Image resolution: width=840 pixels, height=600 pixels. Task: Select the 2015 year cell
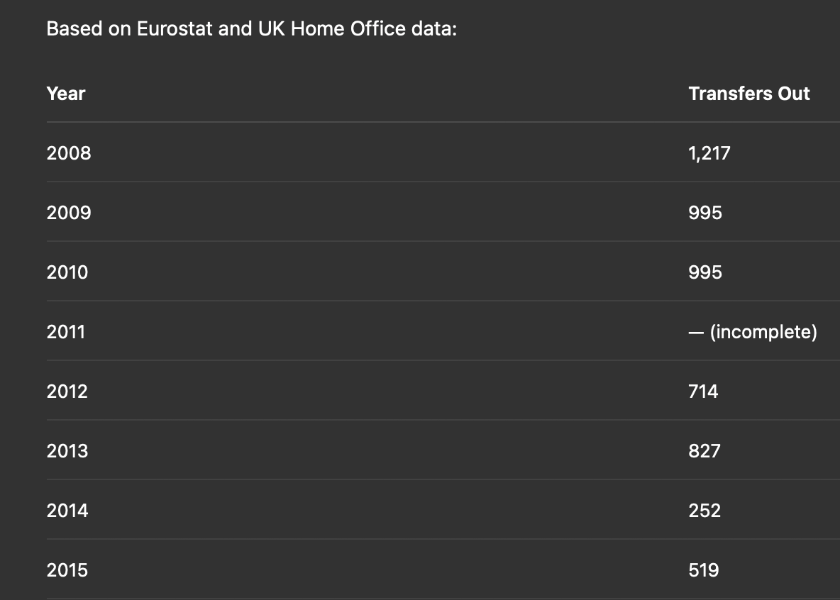67,570
